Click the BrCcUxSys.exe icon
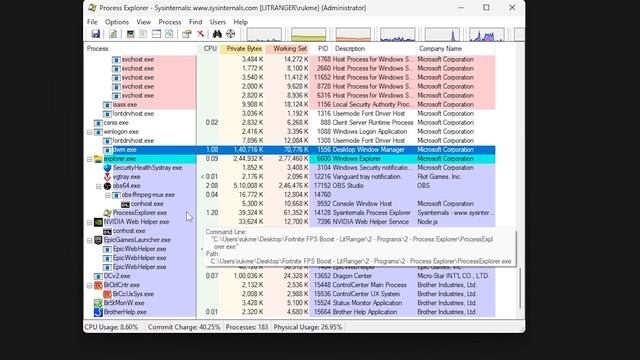Screen dimensions: 640x360 click(x=107, y=294)
